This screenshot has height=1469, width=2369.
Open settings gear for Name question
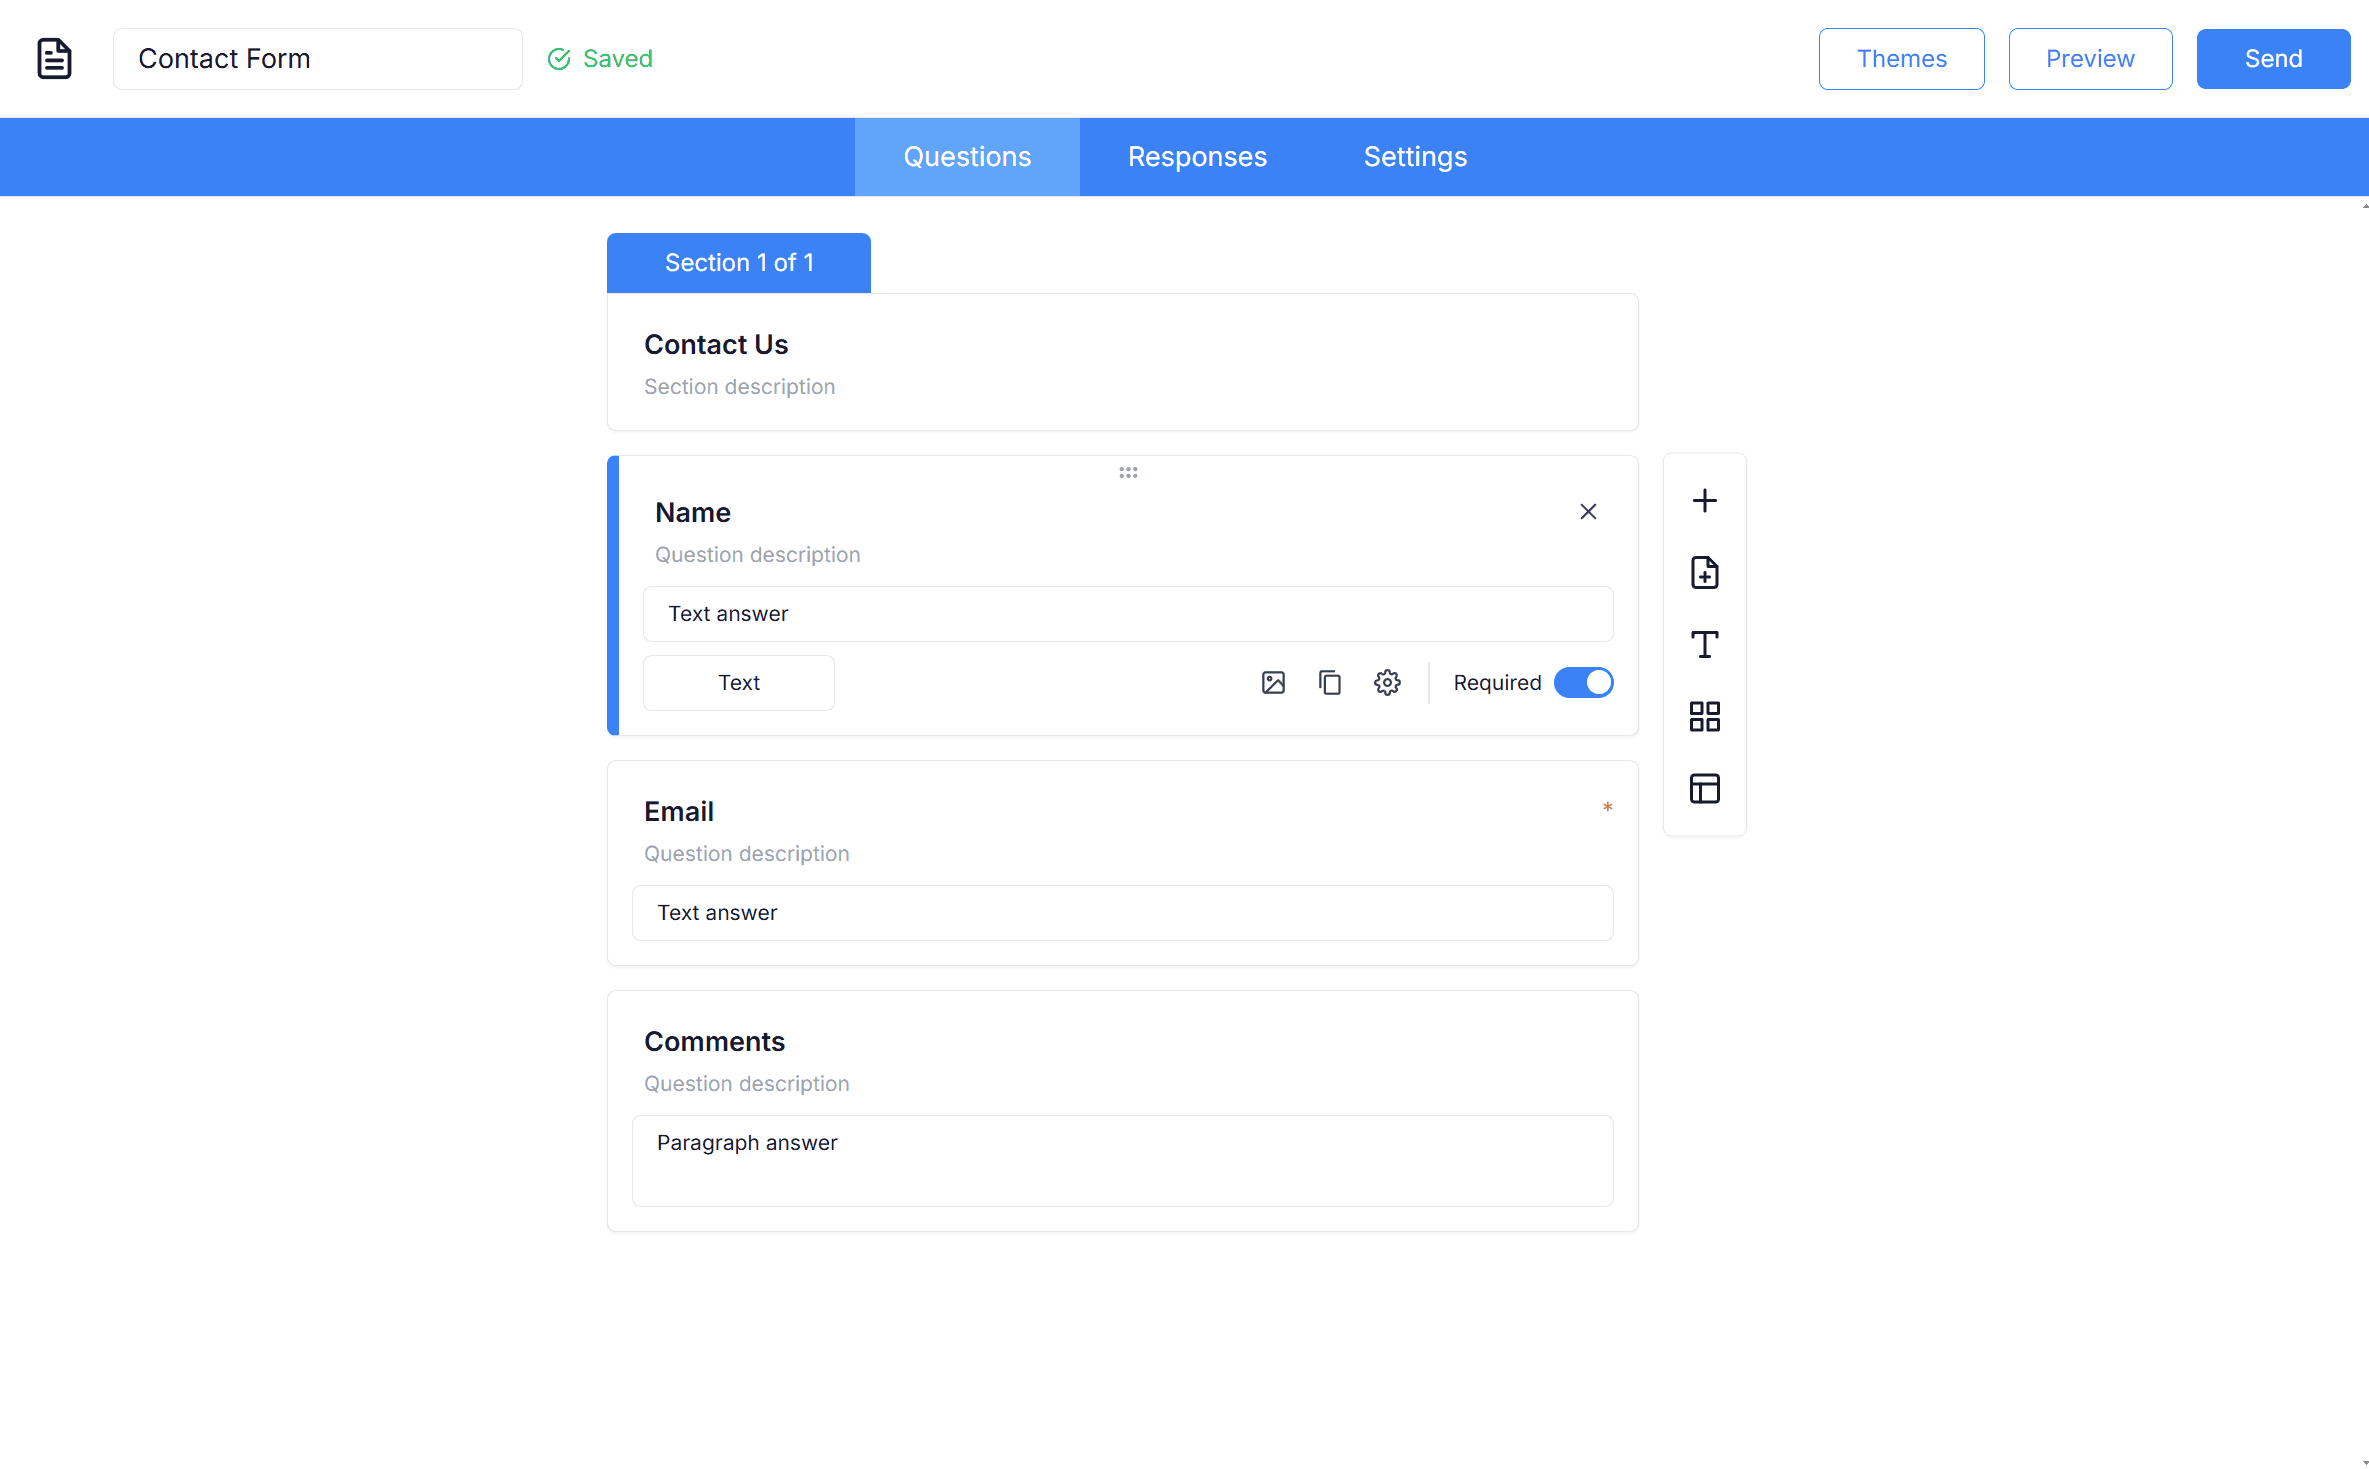(x=1387, y=683)
